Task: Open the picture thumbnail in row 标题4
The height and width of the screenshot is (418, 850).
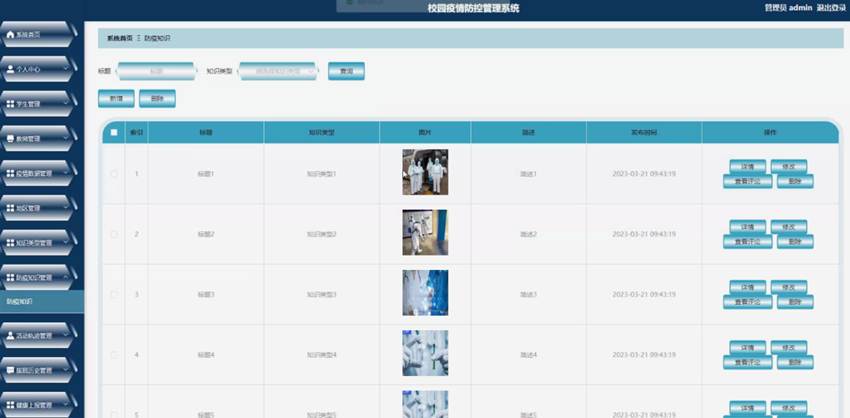Action: (x=425, y=353)
